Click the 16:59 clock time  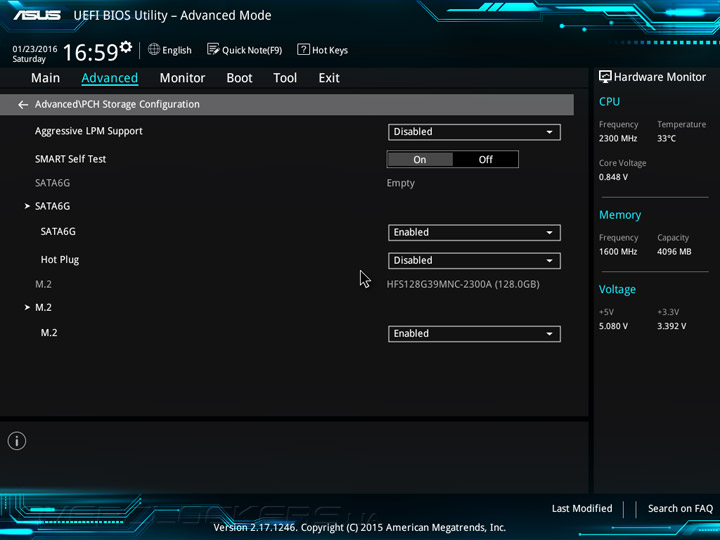point(90,52)
